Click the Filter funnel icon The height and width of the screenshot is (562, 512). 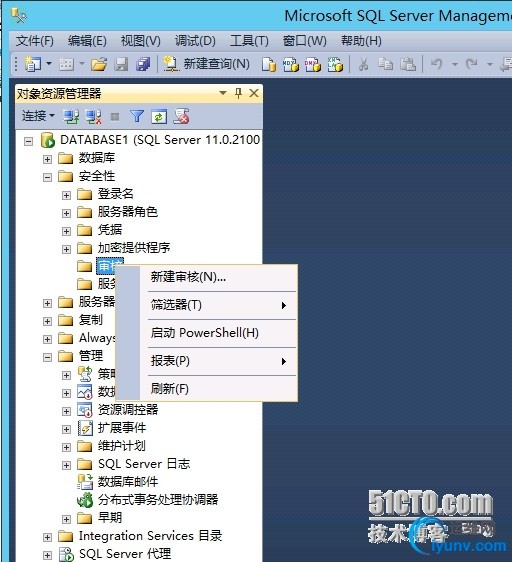pyautogui.click(x=137, y=116)
